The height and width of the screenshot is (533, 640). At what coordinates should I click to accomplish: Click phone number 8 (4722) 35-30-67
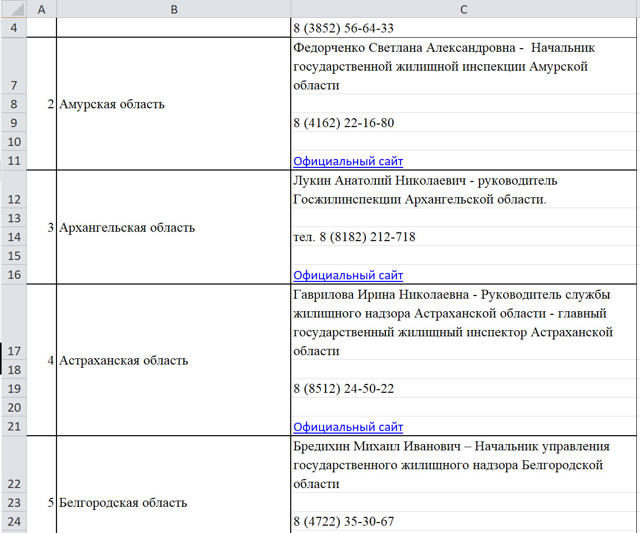click(x=344, y=522)
